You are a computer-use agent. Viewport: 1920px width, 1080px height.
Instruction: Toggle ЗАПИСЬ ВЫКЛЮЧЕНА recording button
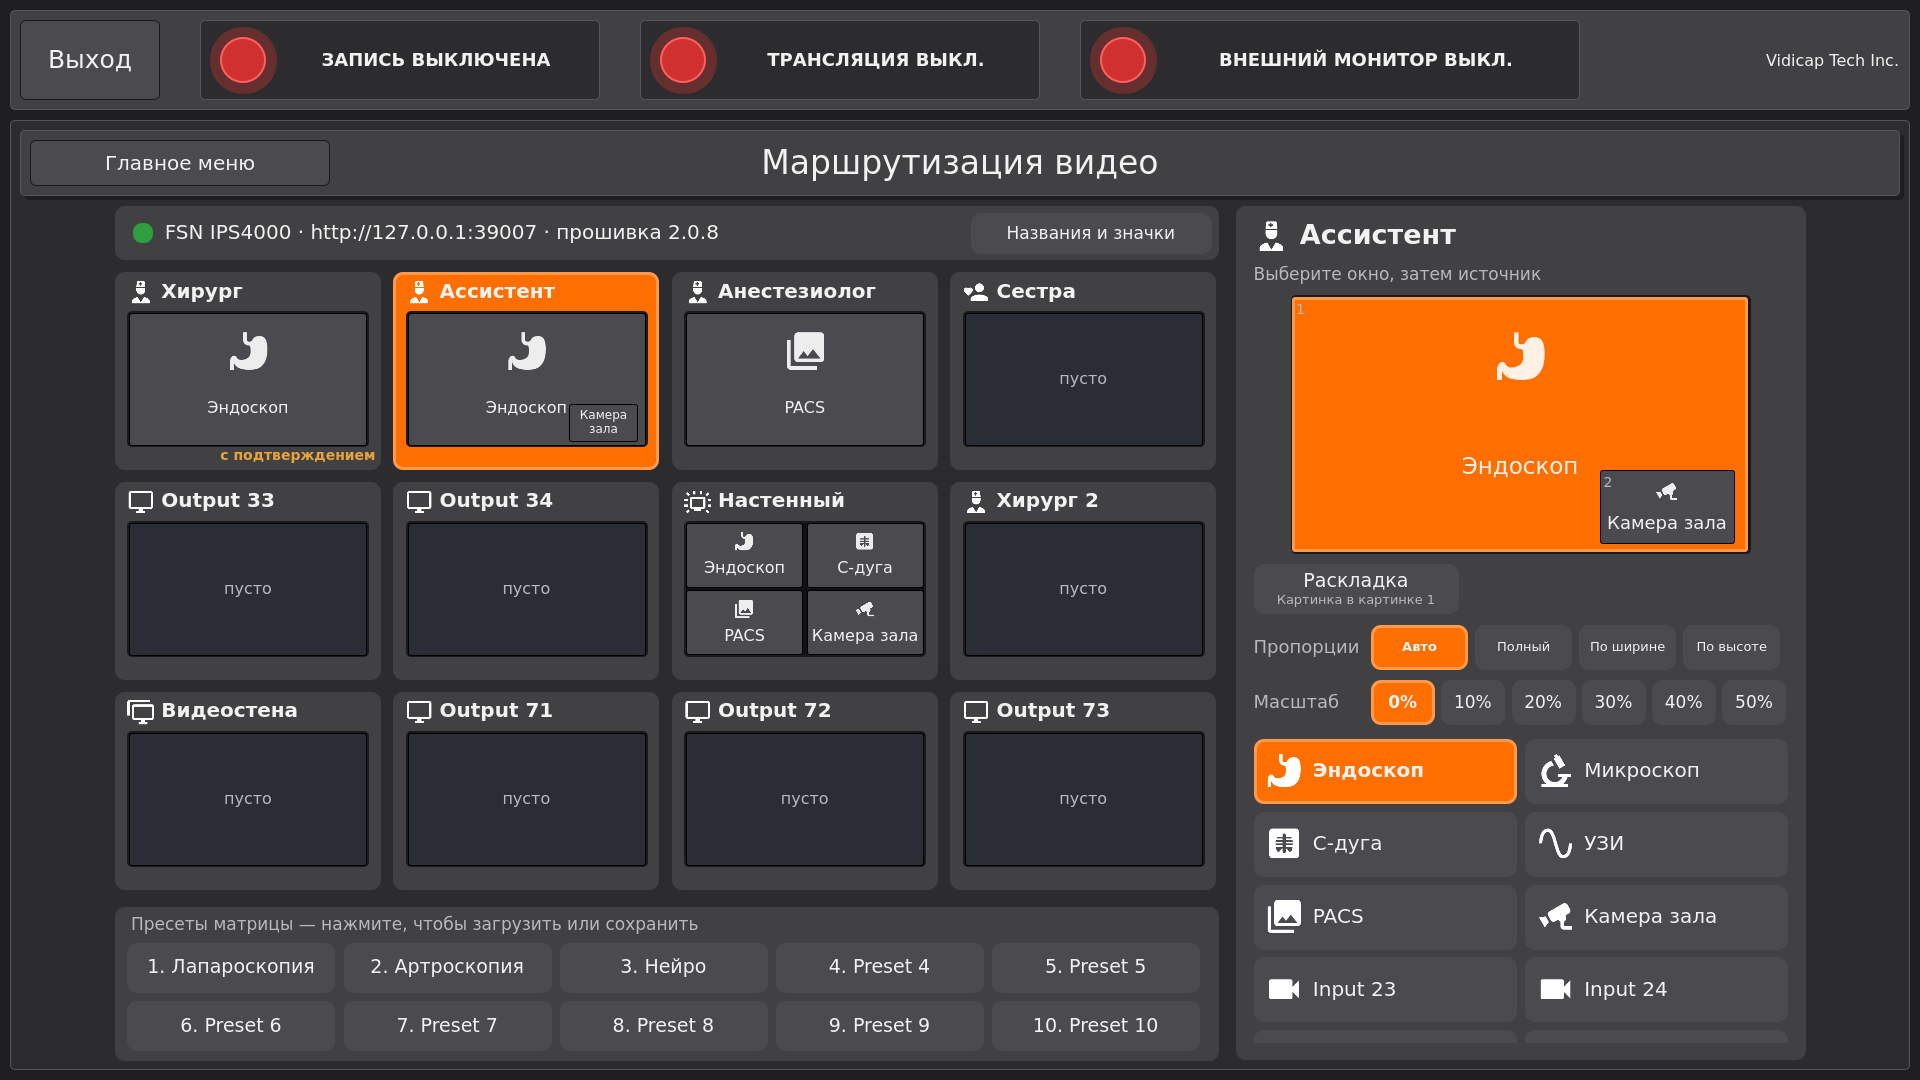click(400, 60)
